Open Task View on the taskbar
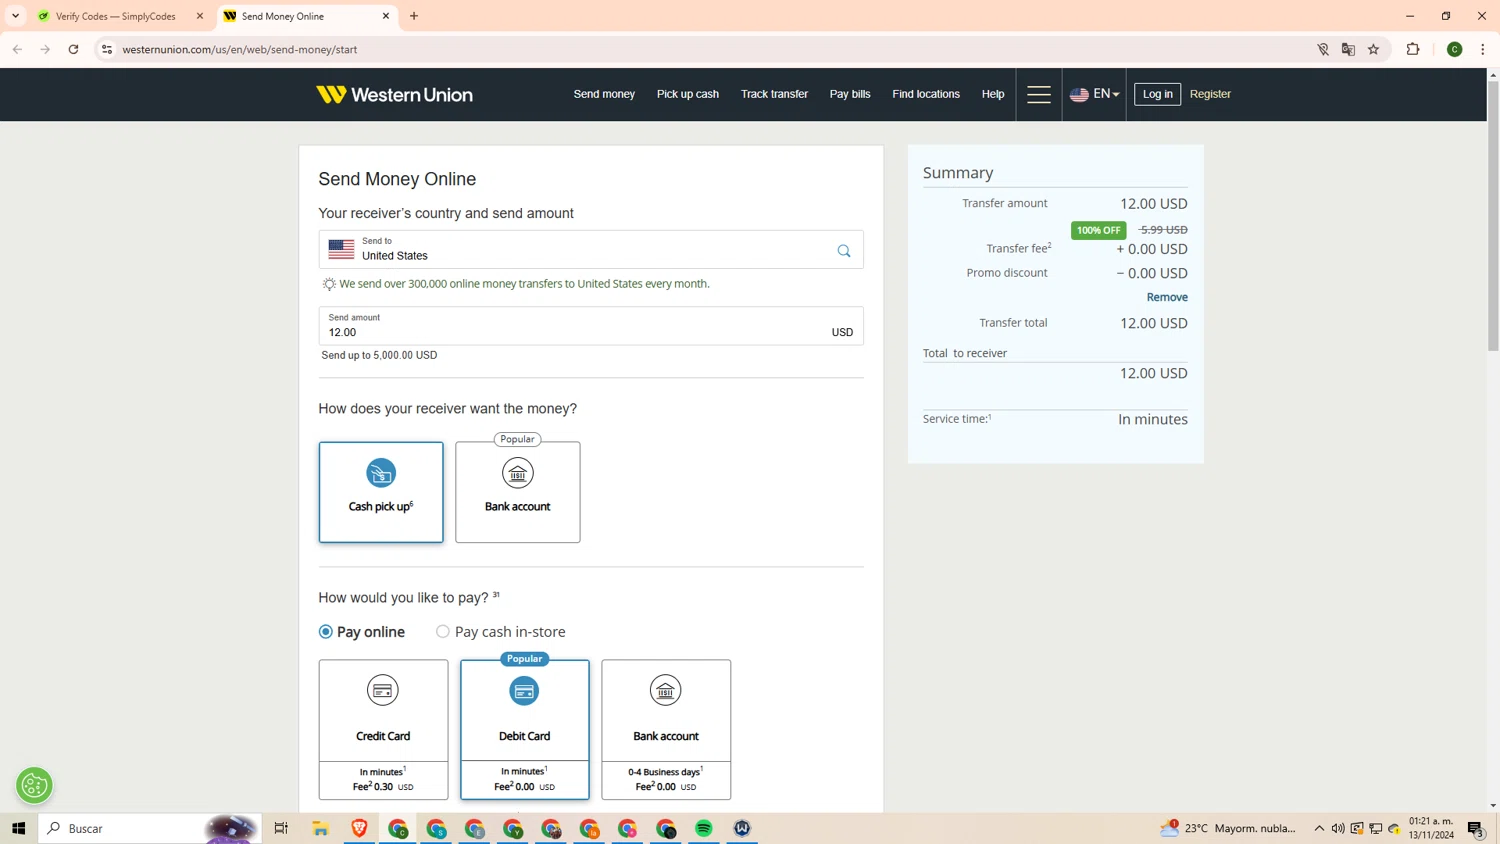The width and height of the screenshot is (1500, 844). (x=281, y=828)
